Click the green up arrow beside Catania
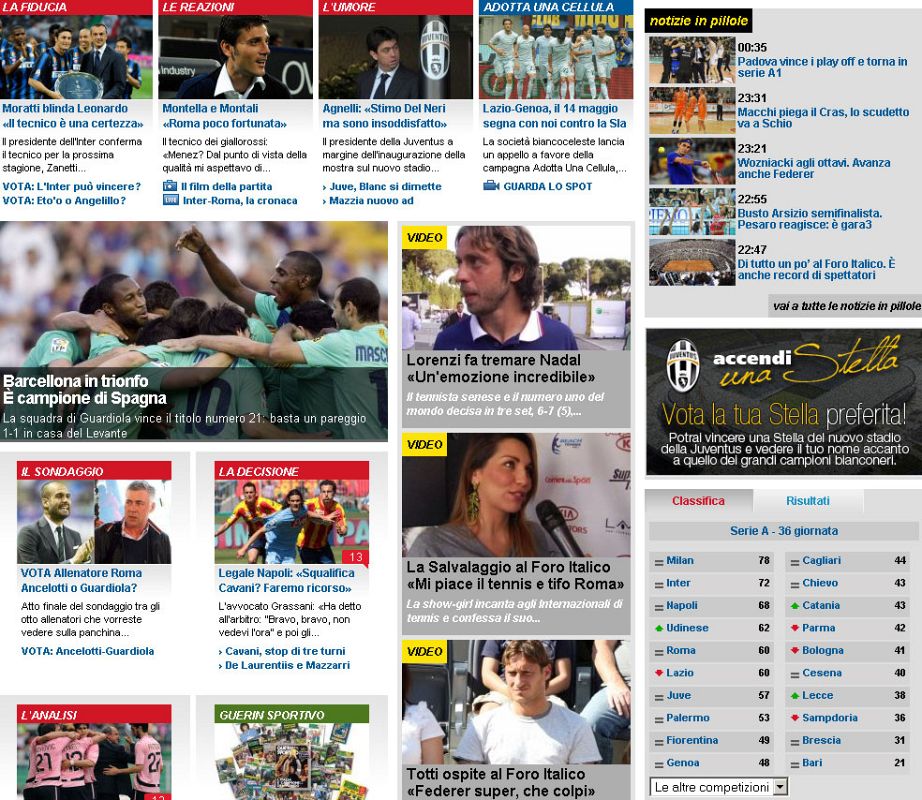 (x=794, y=606)
